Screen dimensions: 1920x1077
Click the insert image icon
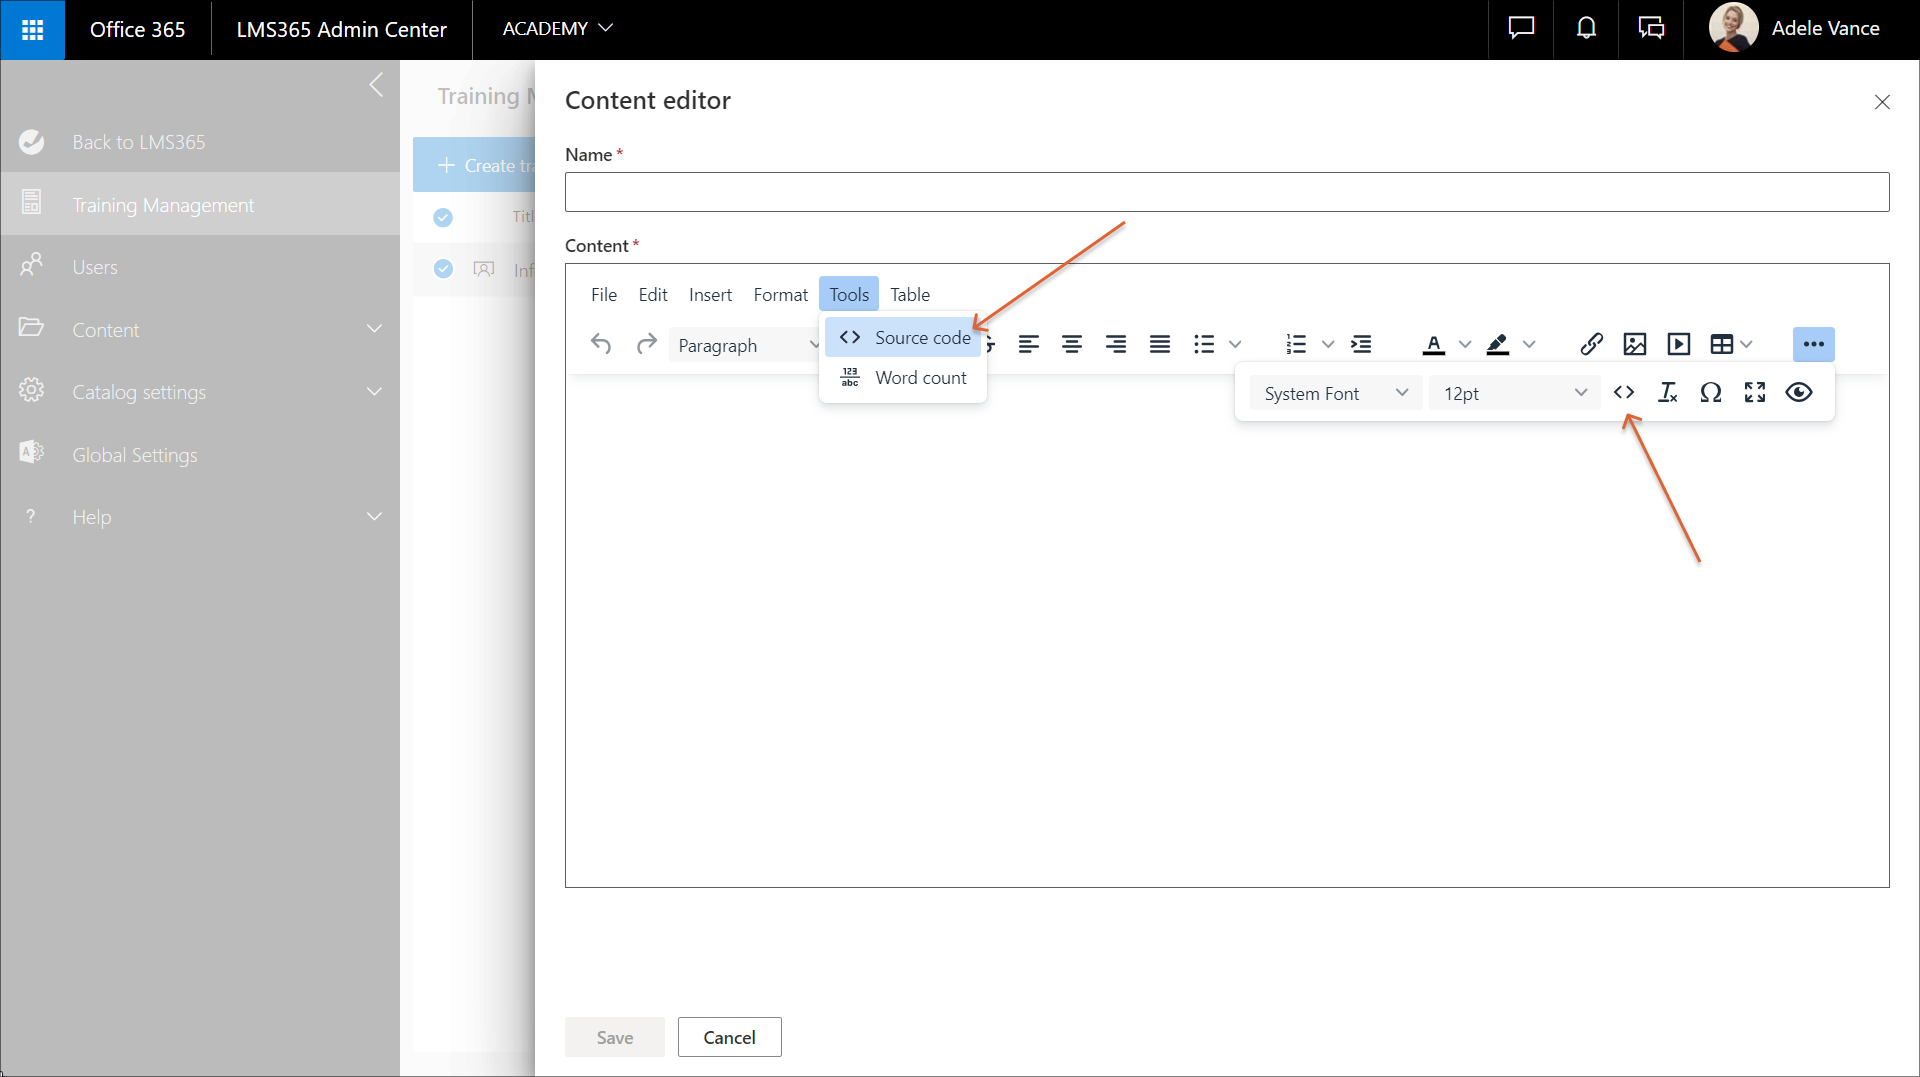1635,344
